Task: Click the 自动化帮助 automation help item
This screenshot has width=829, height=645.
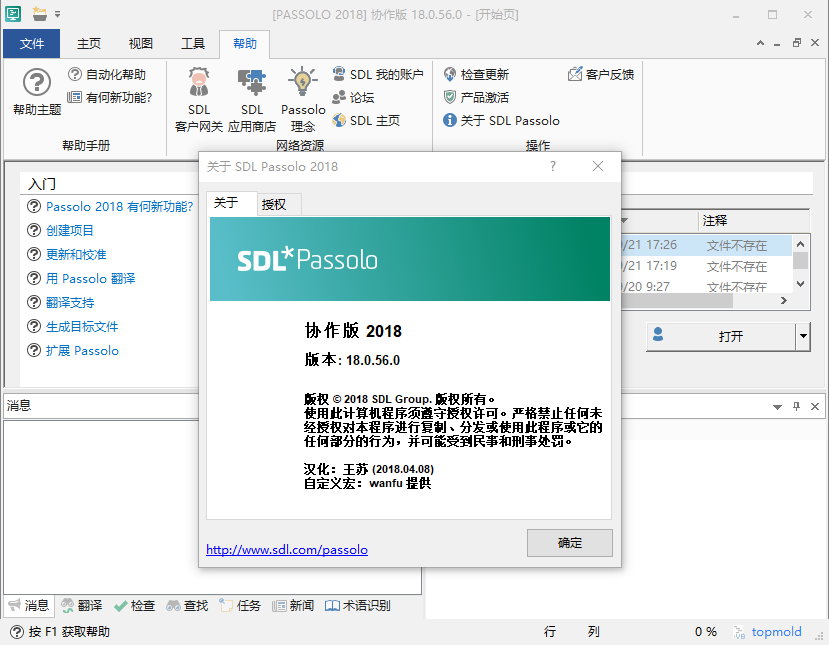Action: click(107, 74)
